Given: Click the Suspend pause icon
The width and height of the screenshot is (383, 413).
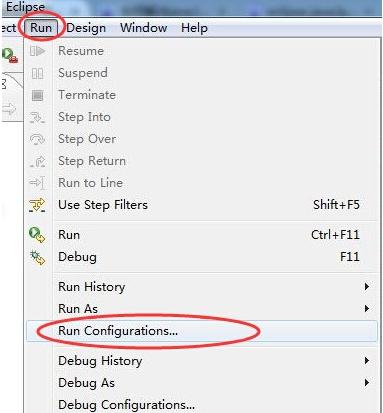Looking at the screenshot, I should coord(37,73).
